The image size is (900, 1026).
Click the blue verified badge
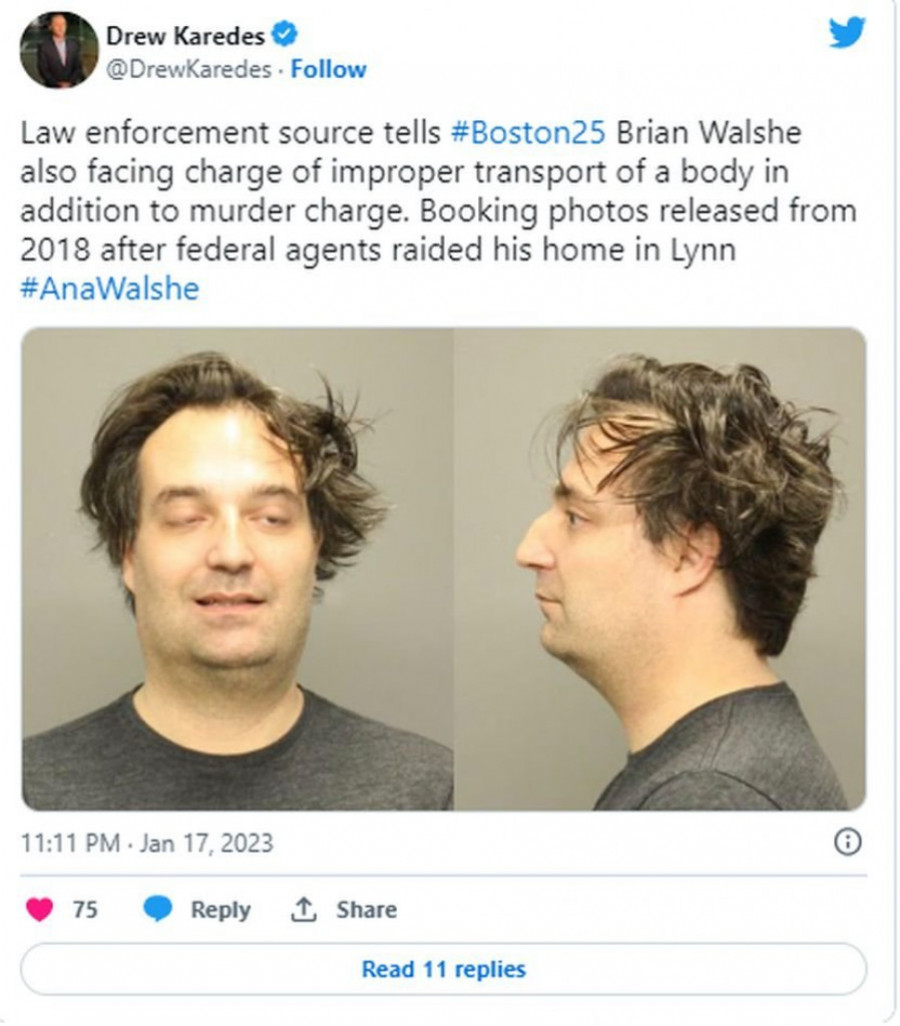284,35
